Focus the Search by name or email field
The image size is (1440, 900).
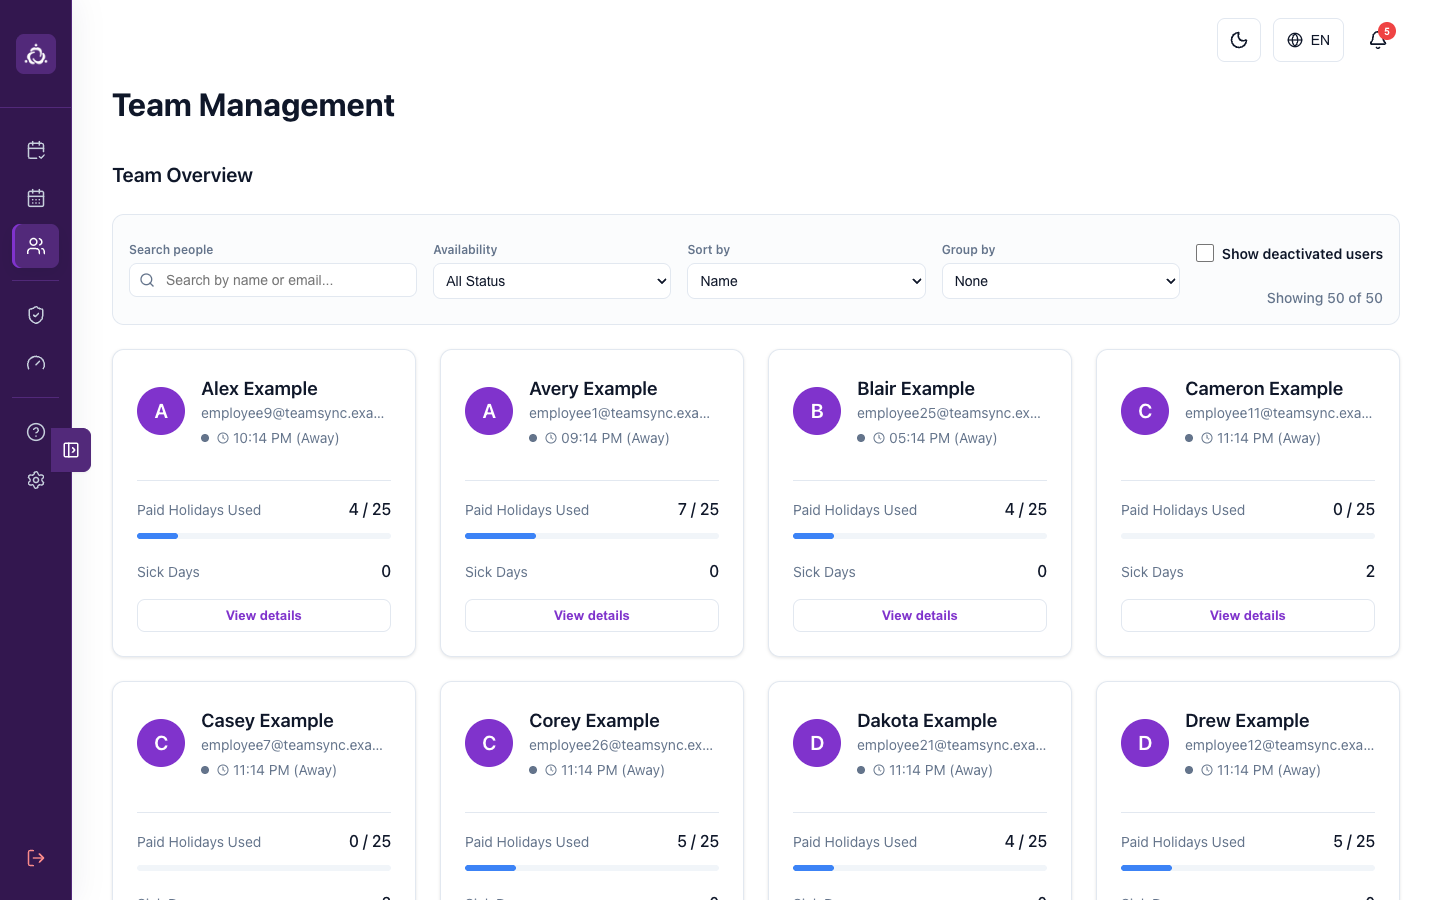tap(273, 280)
